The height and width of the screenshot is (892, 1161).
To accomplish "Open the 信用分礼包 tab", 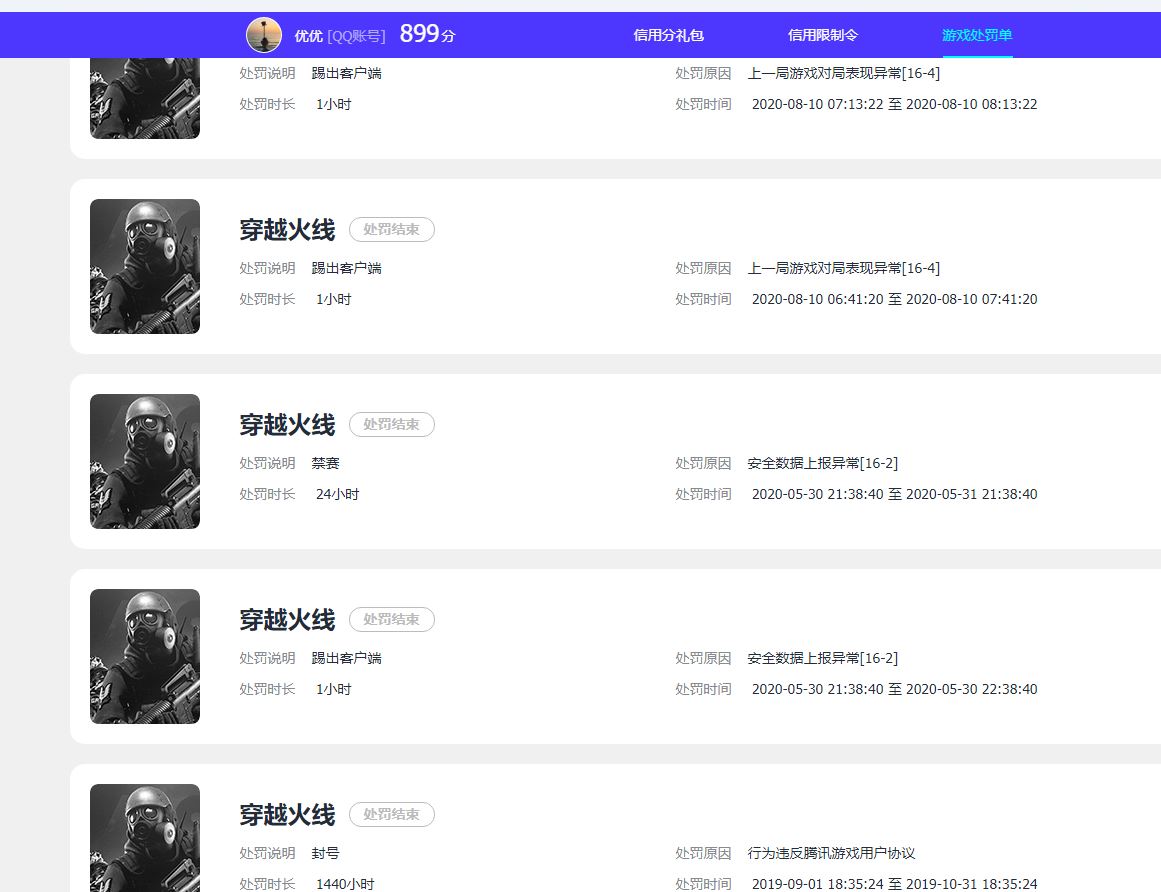I will 668,35.
